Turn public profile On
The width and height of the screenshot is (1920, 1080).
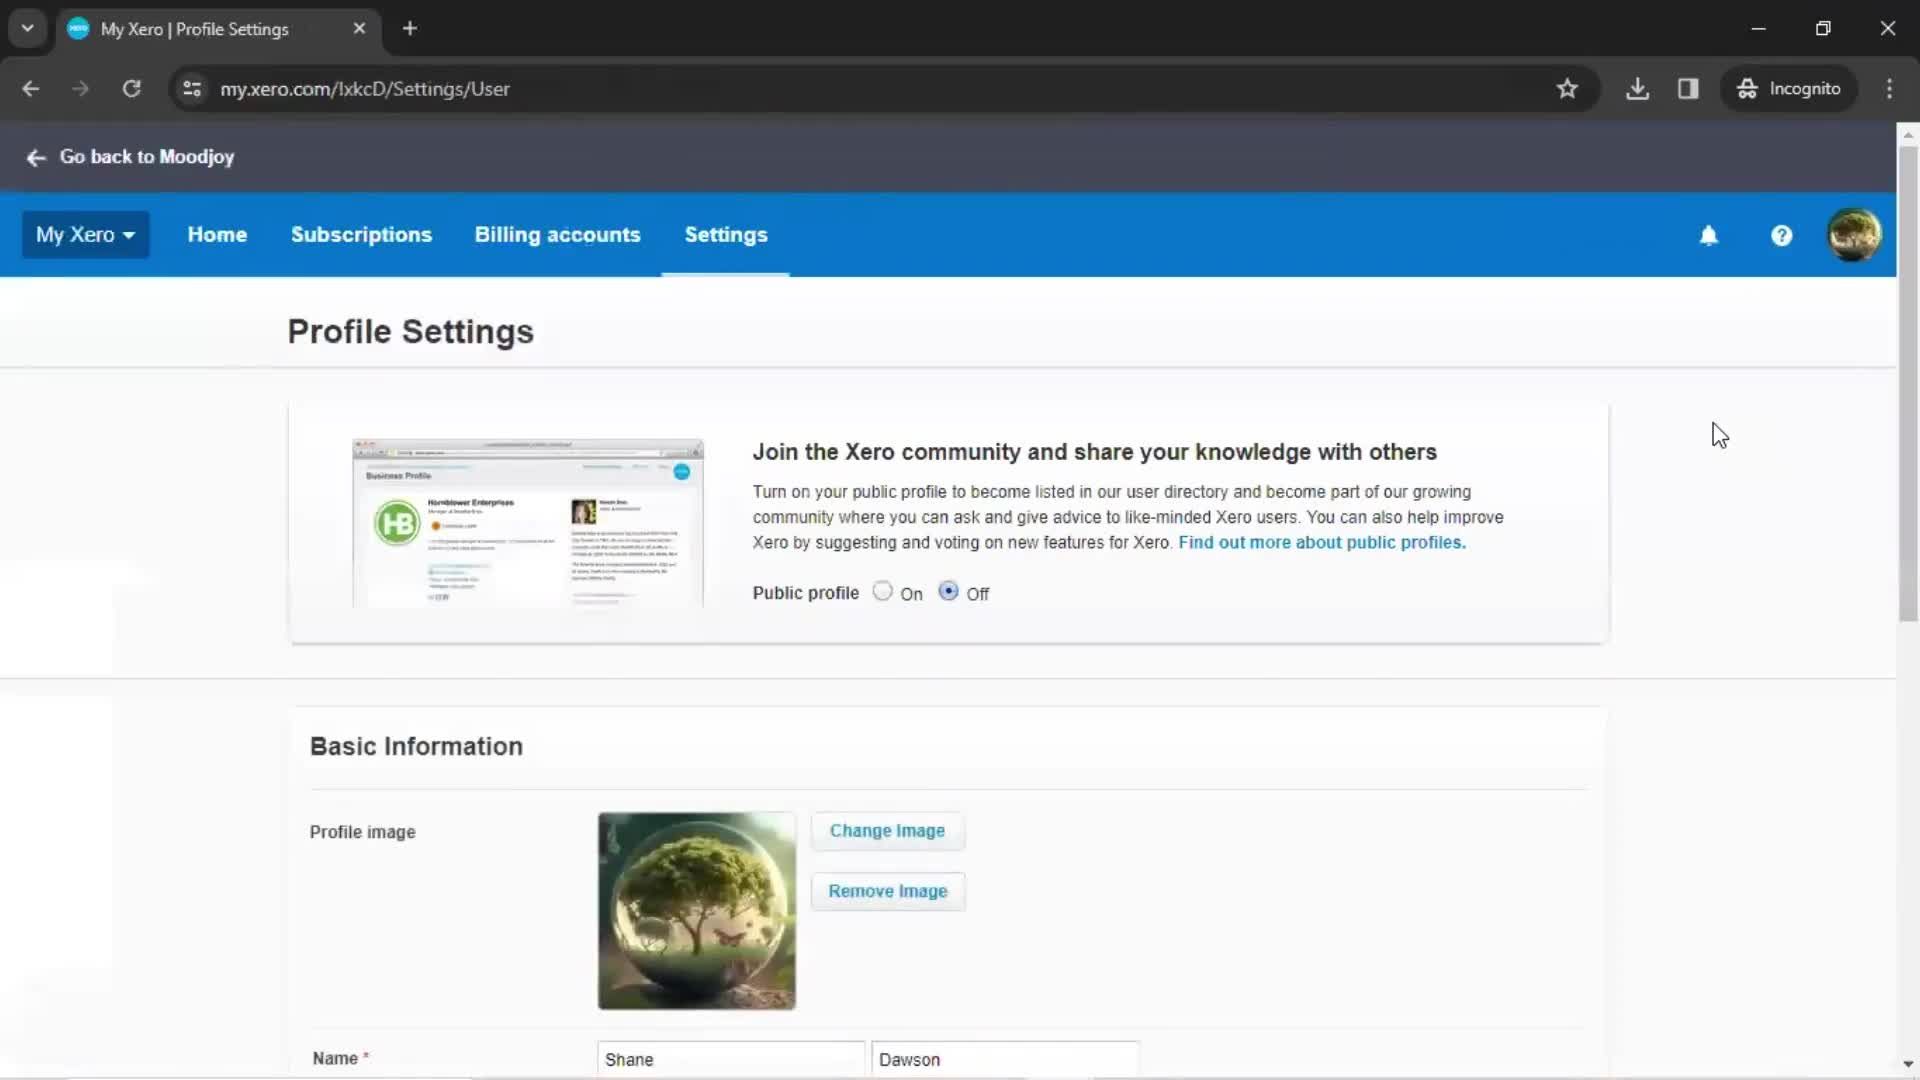coord(882,591)
